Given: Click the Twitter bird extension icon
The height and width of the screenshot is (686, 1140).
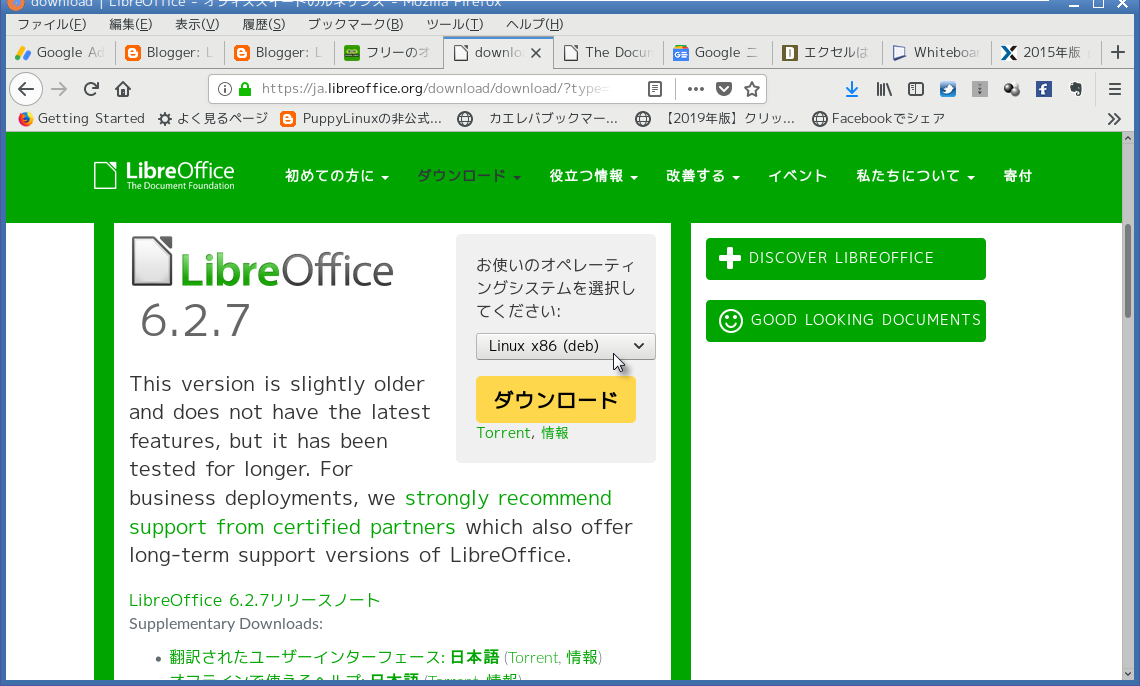Looking at the screenshot, I should coord(947,89).
